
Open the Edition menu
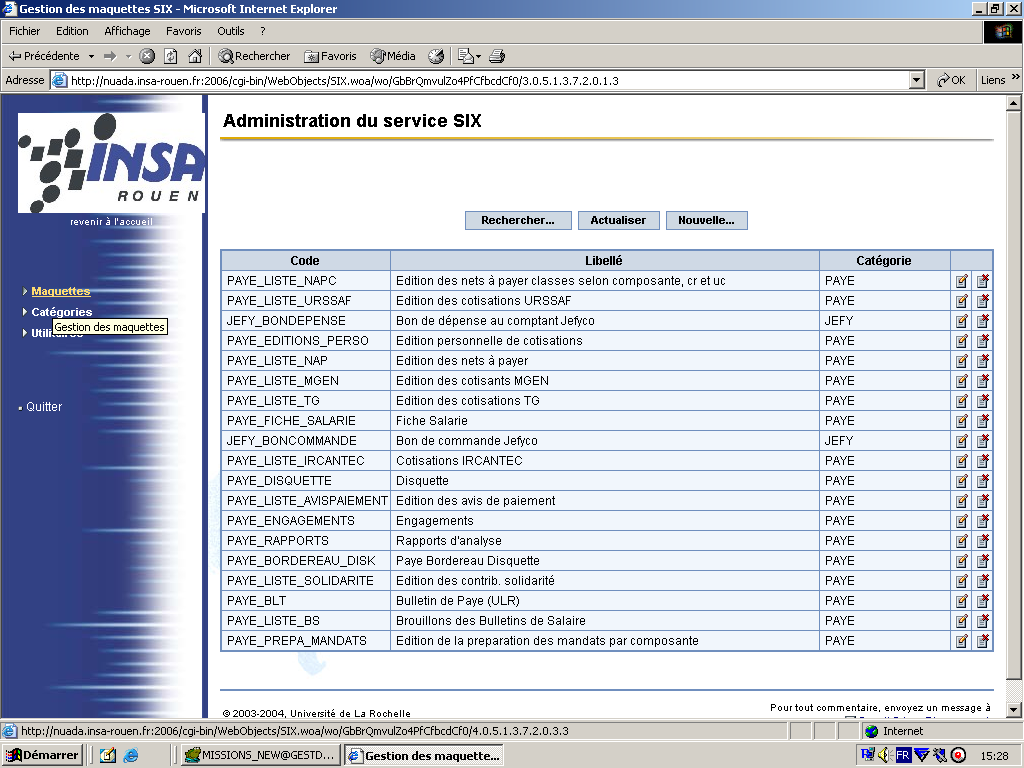pos(72,31)
